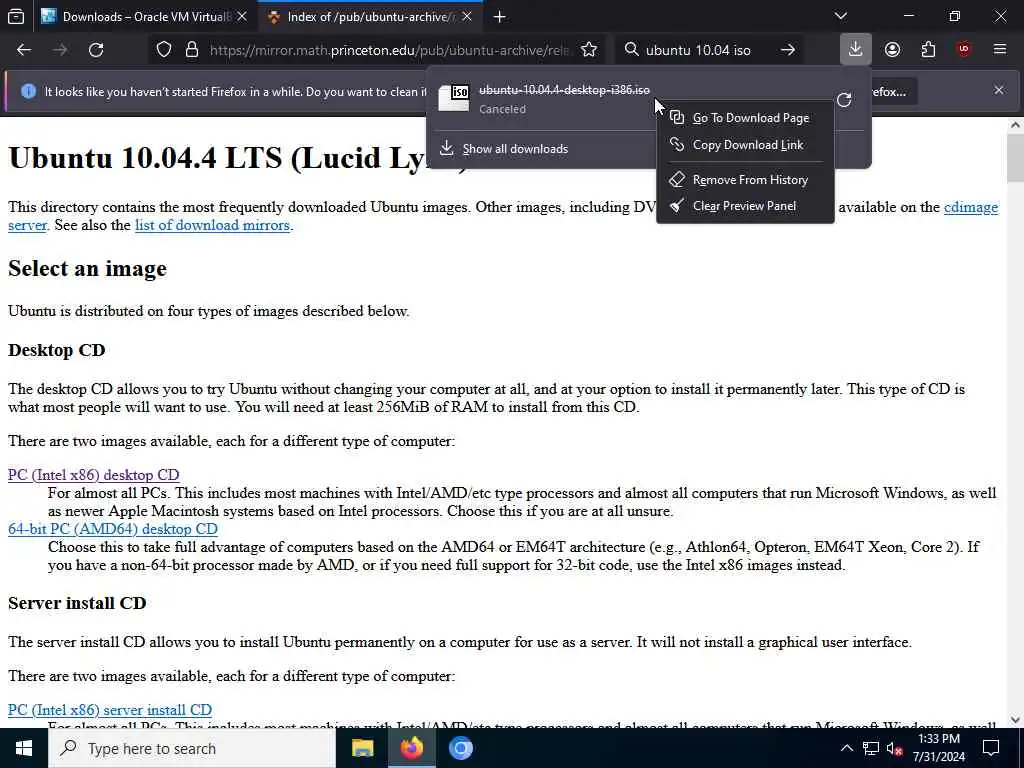
Task: Click the taskbar Type here to search box
Action: 191,748
